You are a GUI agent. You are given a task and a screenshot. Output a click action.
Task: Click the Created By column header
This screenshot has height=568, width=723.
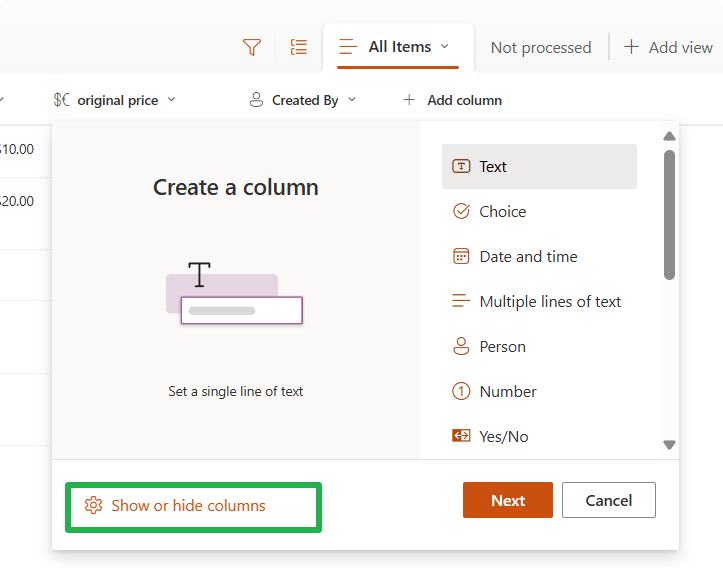[x=302, y=100]
